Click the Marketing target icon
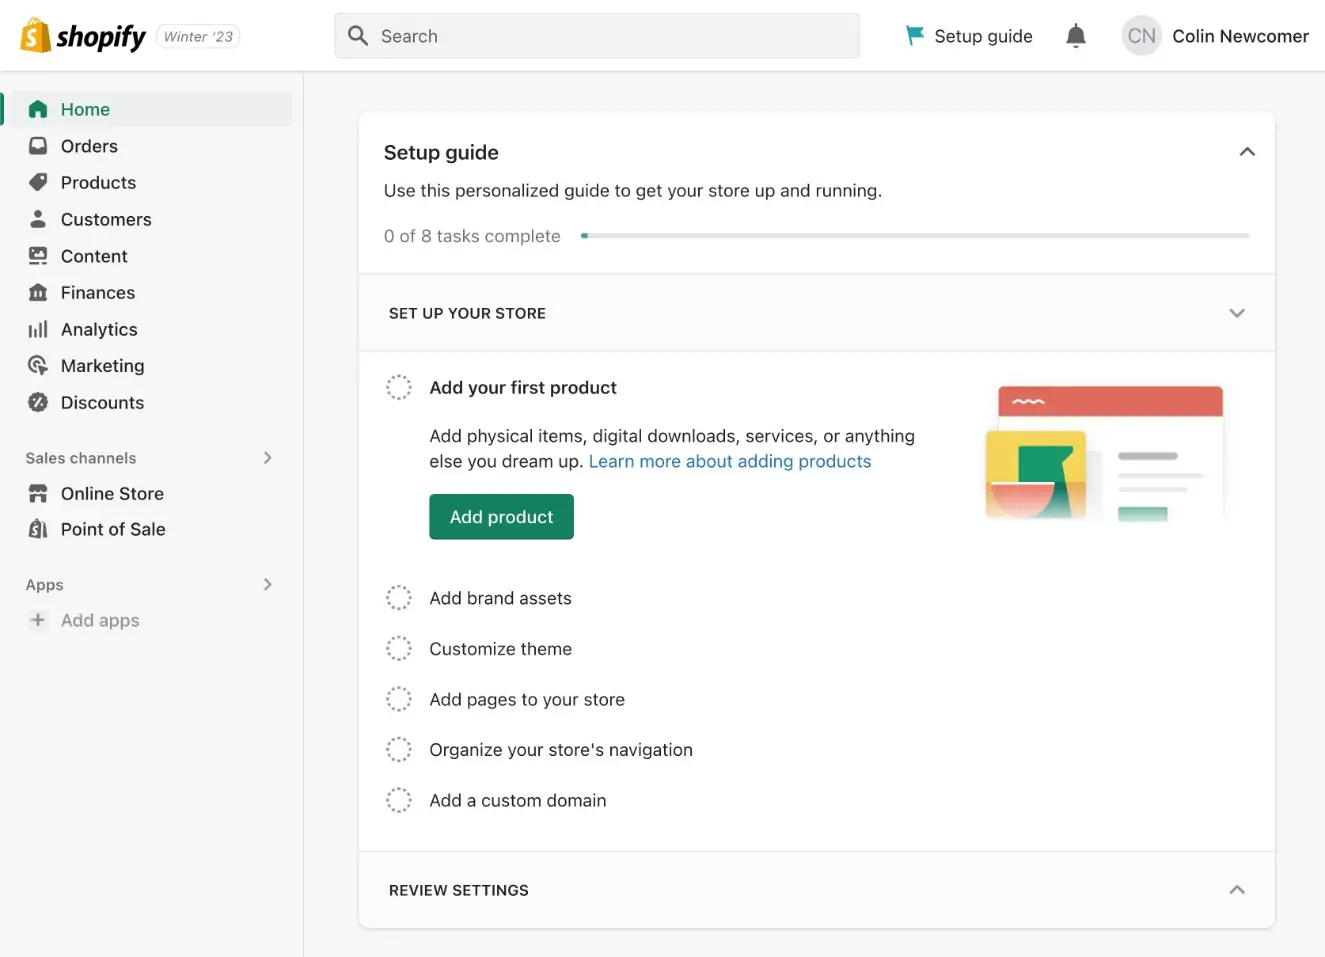The image size is (1325, 957). tap(38, 365)
